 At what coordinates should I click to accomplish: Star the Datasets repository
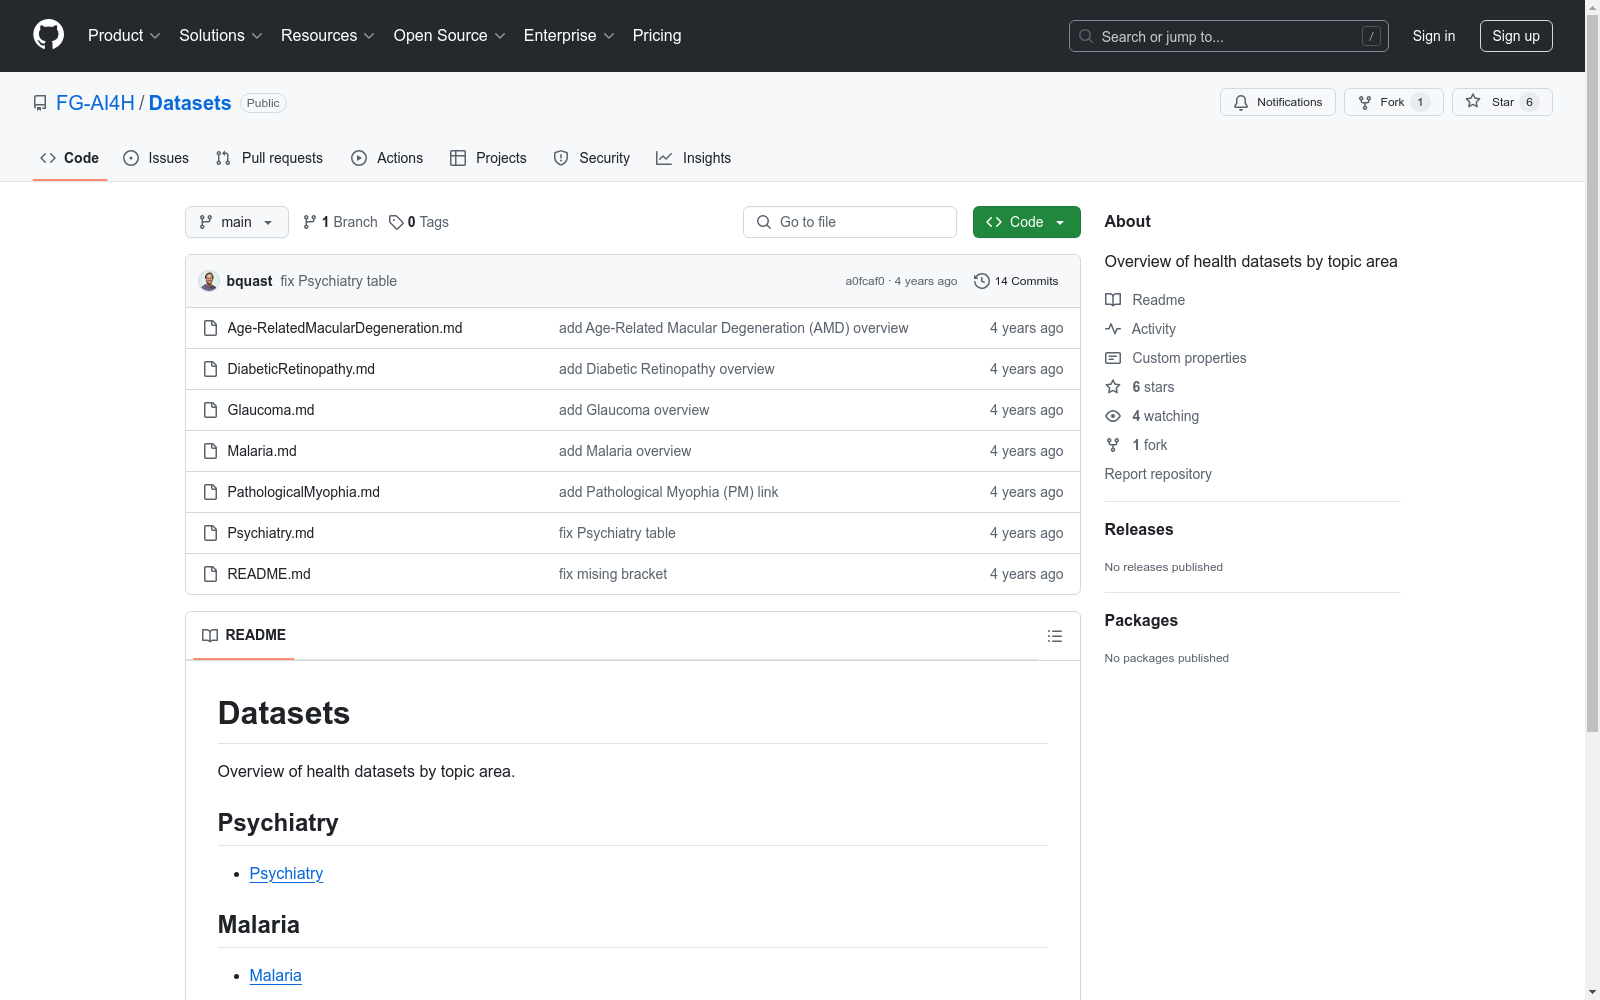[x=1502, y=102]
